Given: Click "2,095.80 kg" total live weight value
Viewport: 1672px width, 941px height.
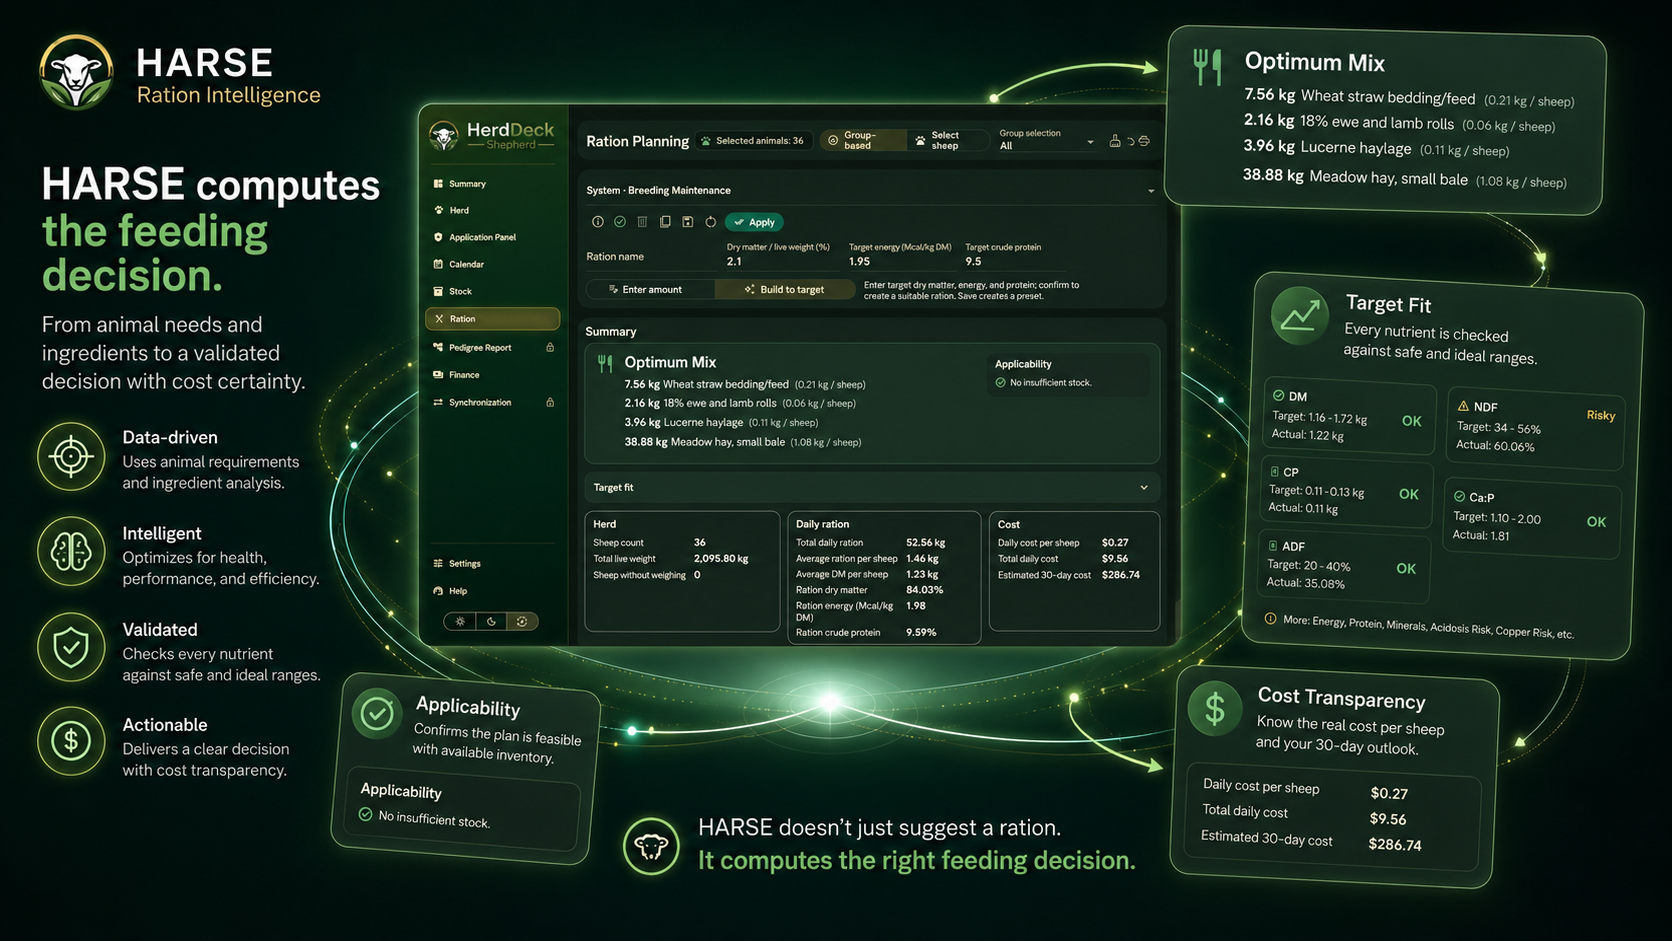Looking at the screenshot, I should point(721,559).
